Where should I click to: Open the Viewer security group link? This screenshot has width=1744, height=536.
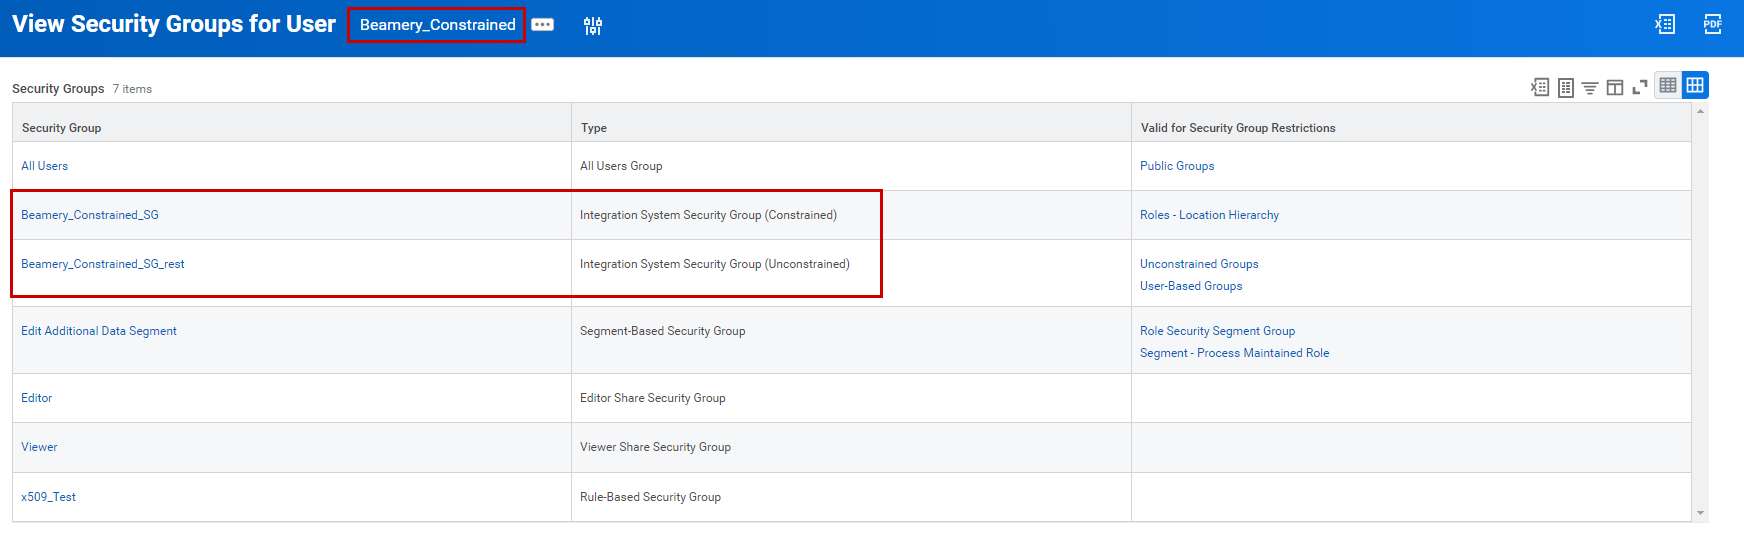(x=39, y=447)
